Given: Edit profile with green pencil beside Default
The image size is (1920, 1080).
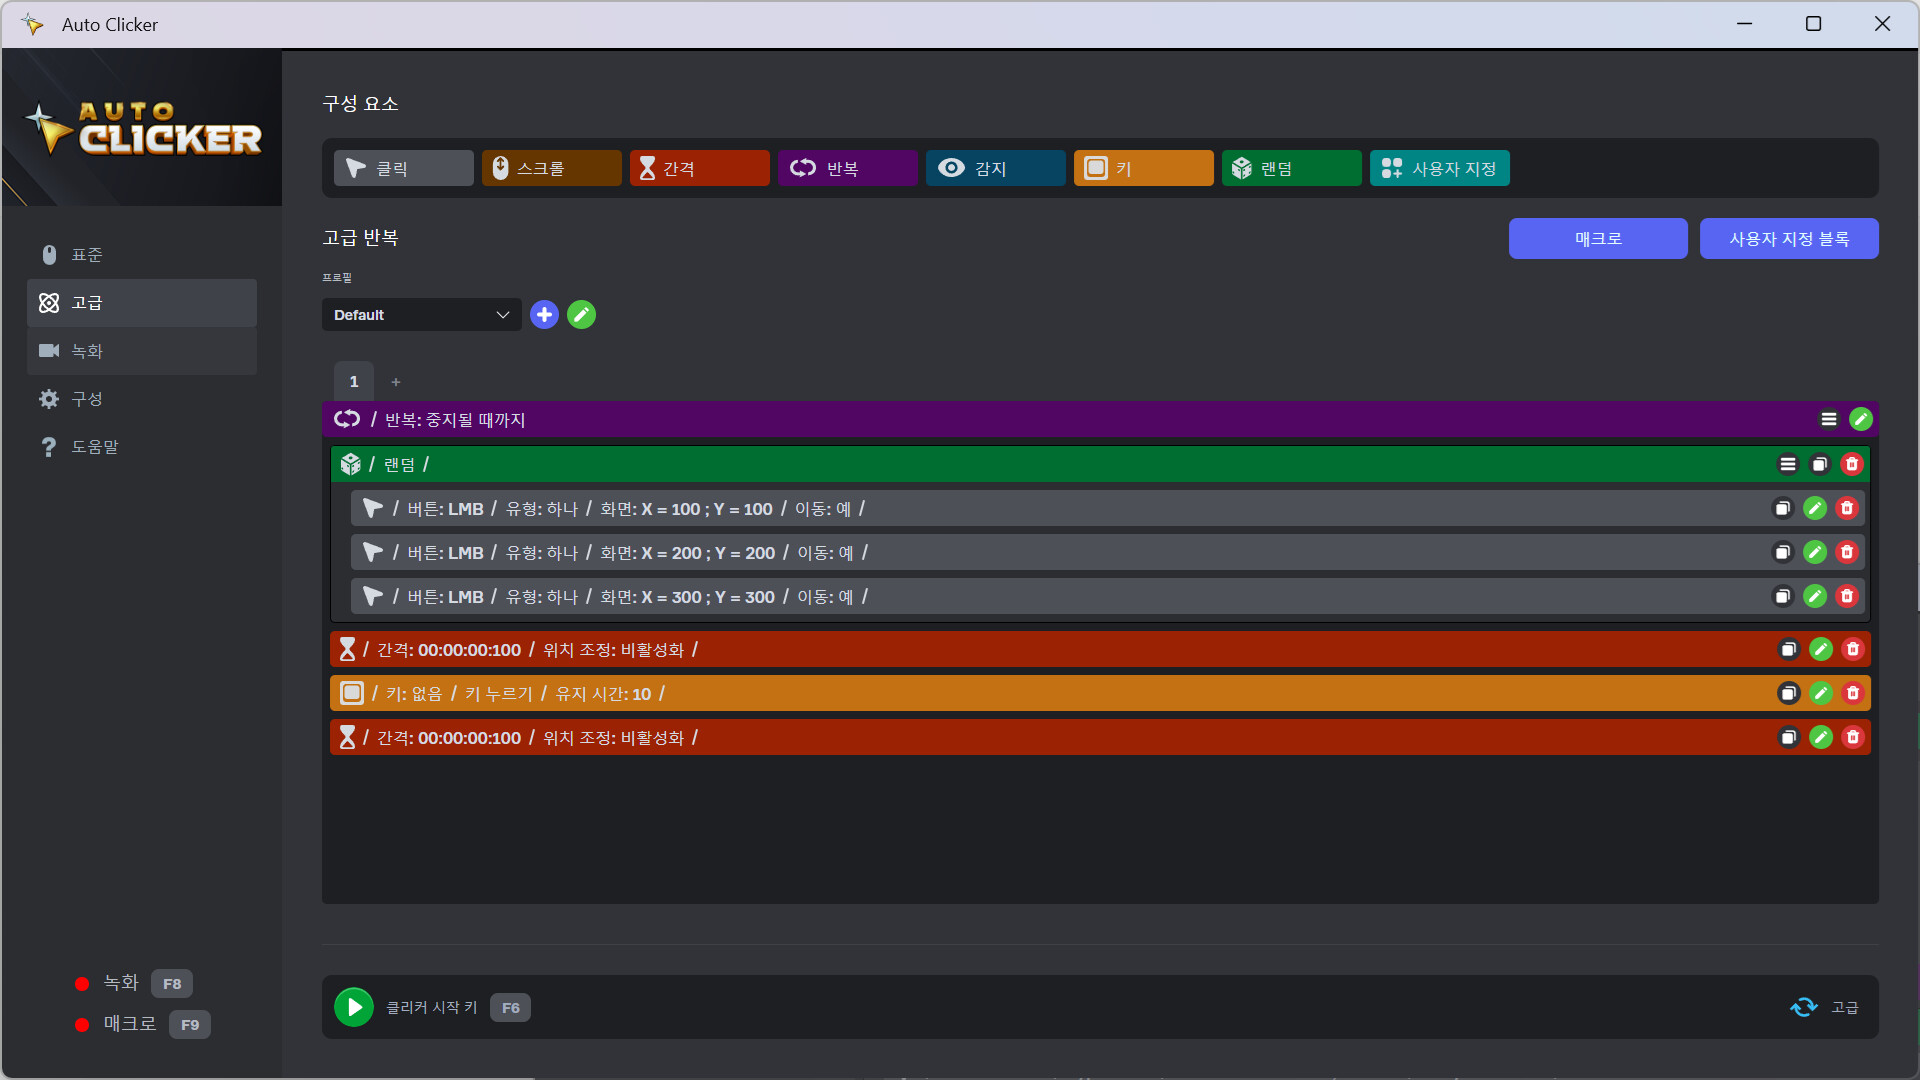Looking at the screenshot, I should [x=581, y=315].
